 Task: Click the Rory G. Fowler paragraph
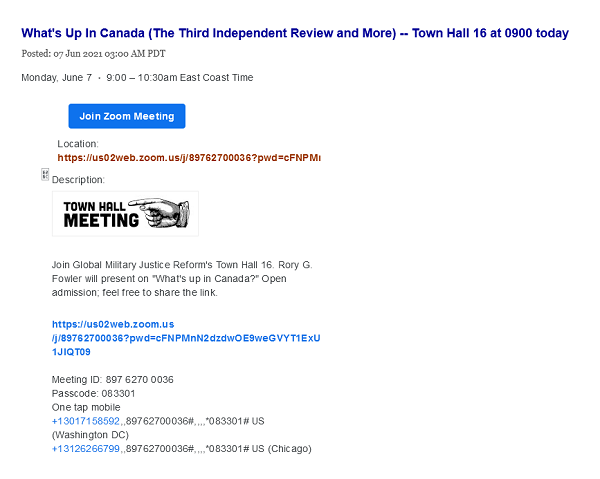pos(180,264)
